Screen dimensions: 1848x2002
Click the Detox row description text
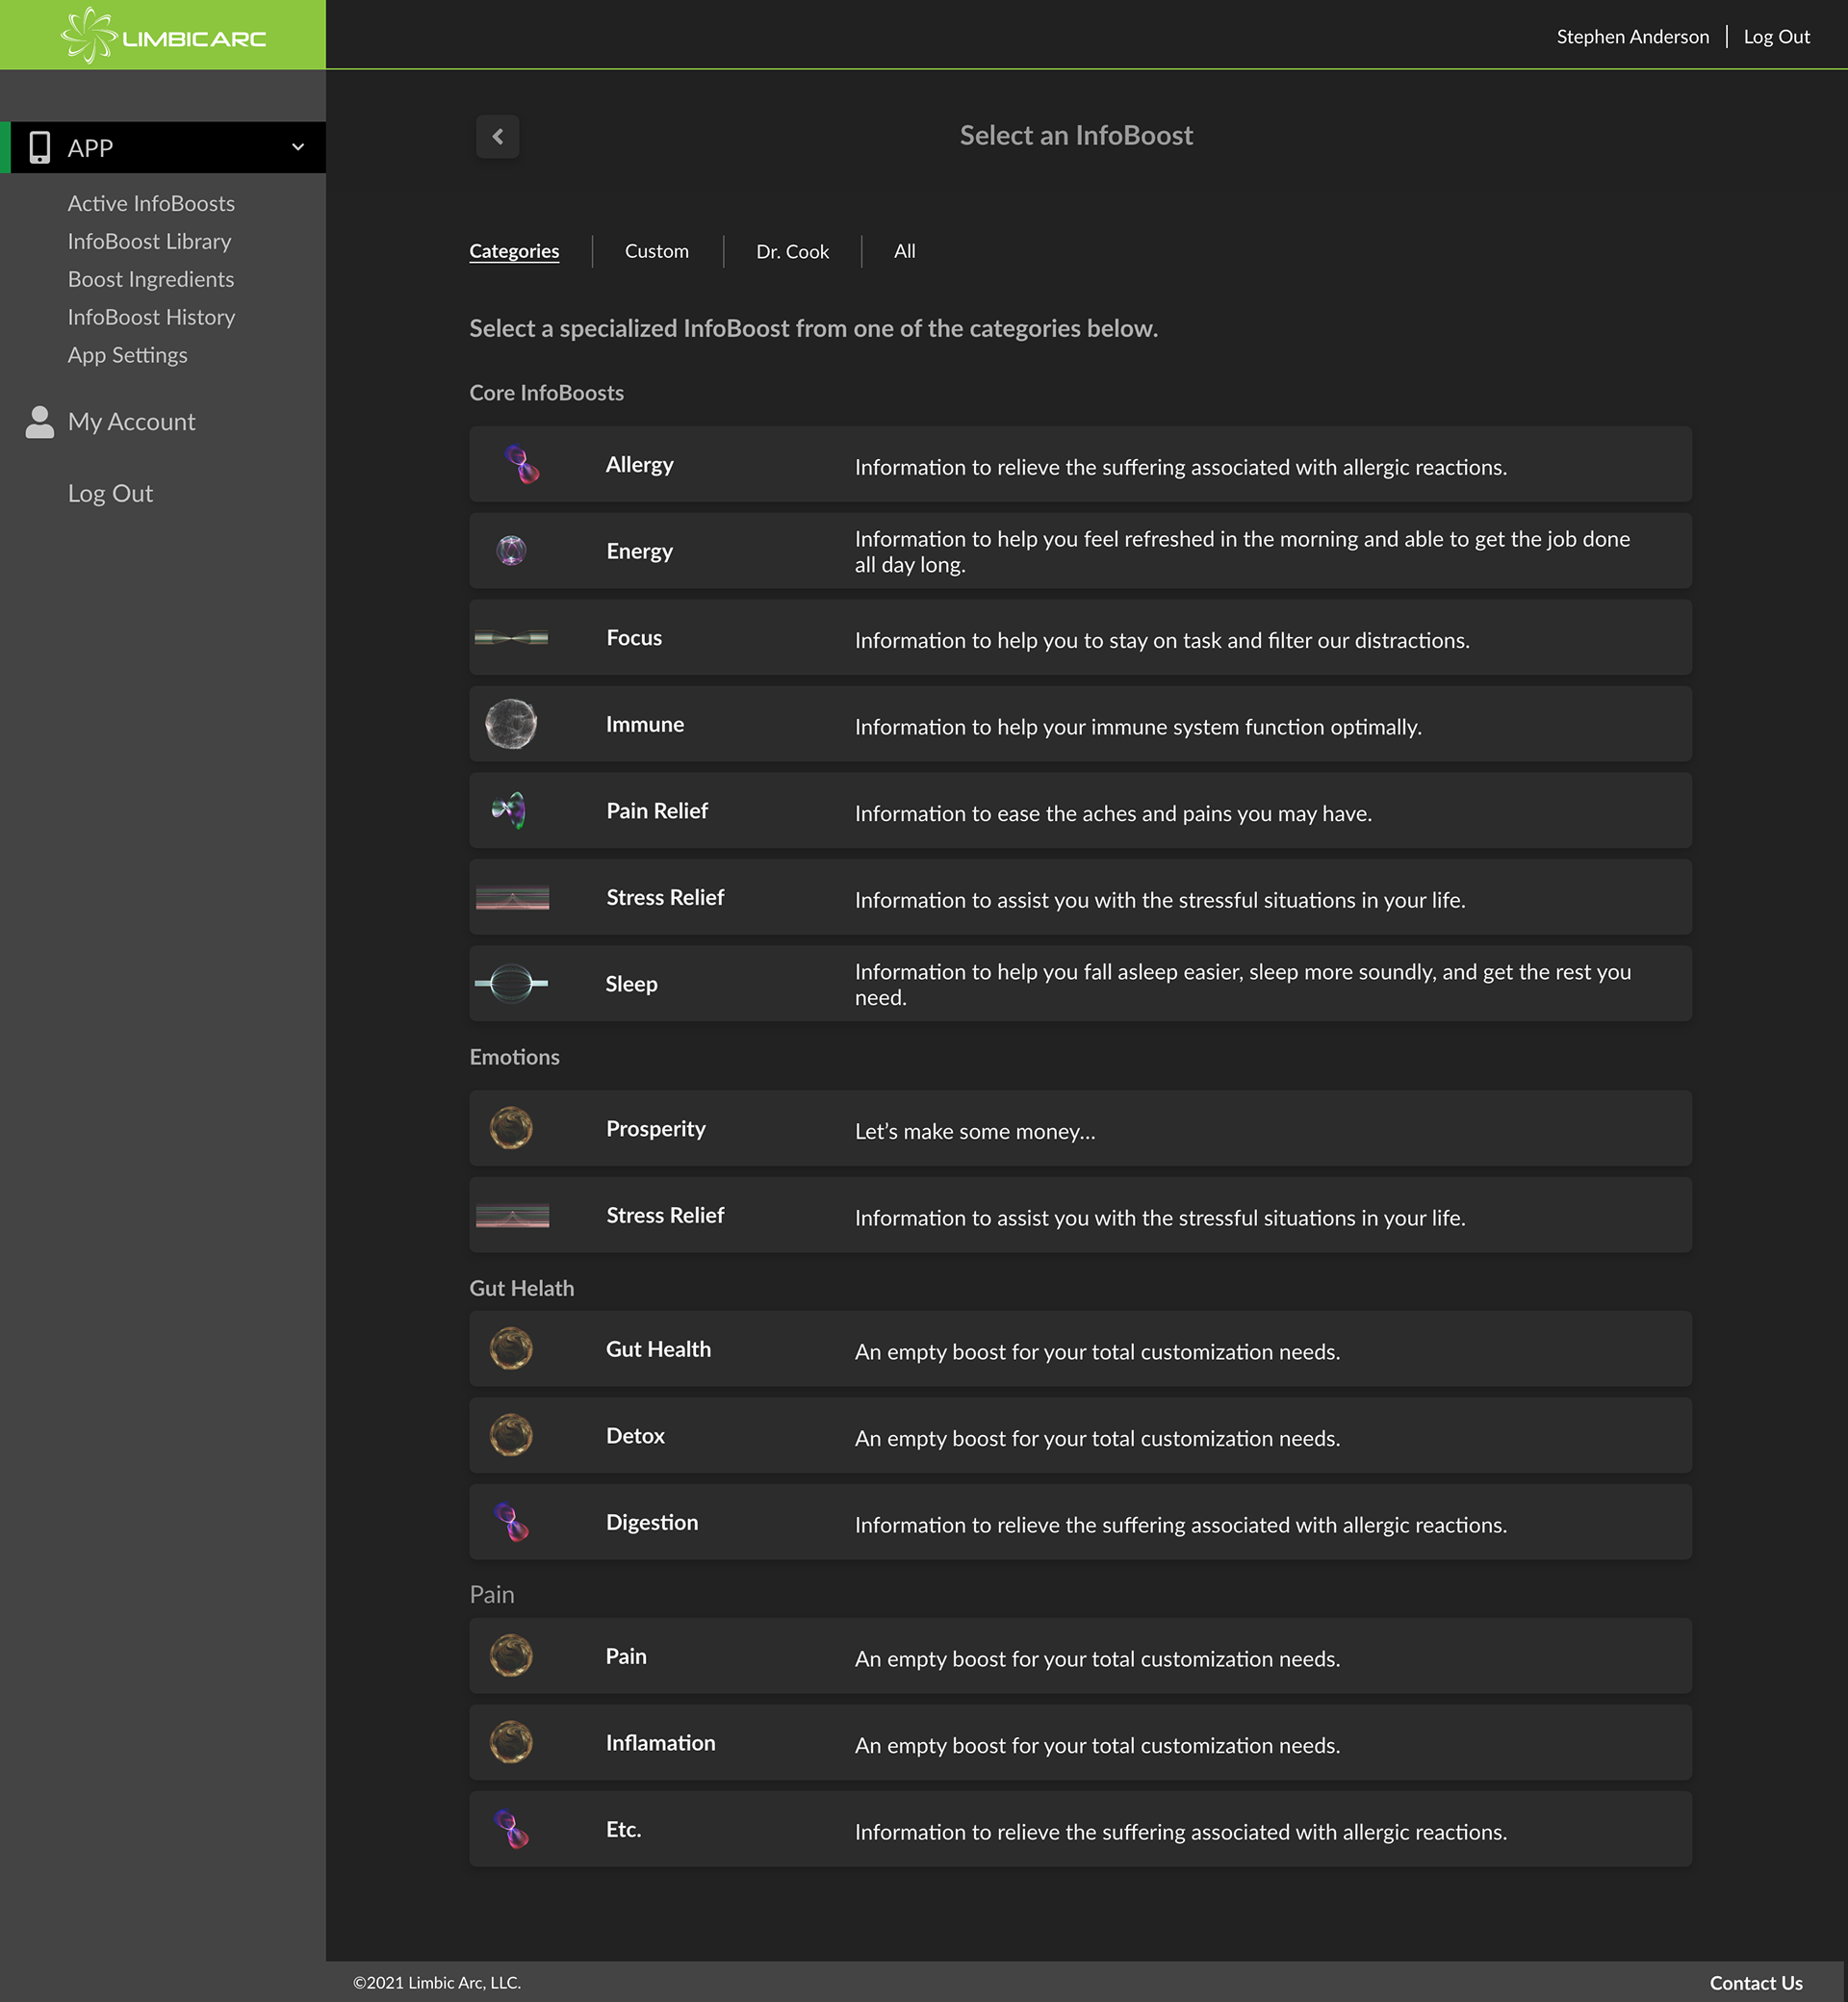[x=1097, y=1438]
